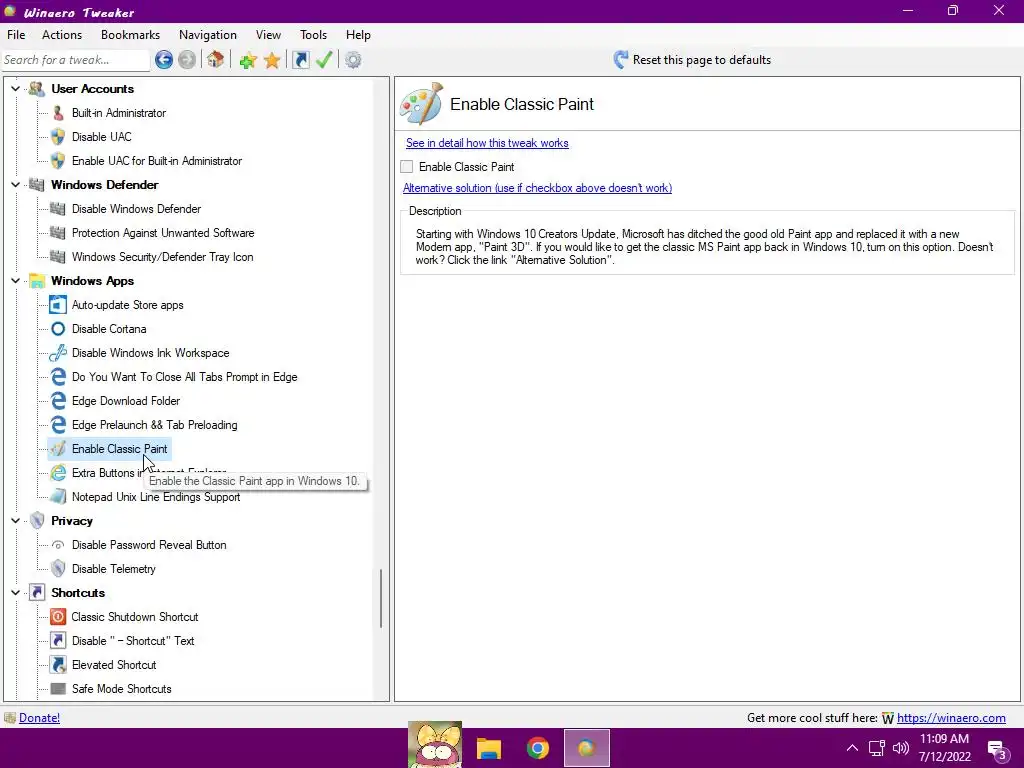Viewport: 1024px width, 768px height.
Task: Click 'See in detail how this tweak works'
Action: point(487,143)
